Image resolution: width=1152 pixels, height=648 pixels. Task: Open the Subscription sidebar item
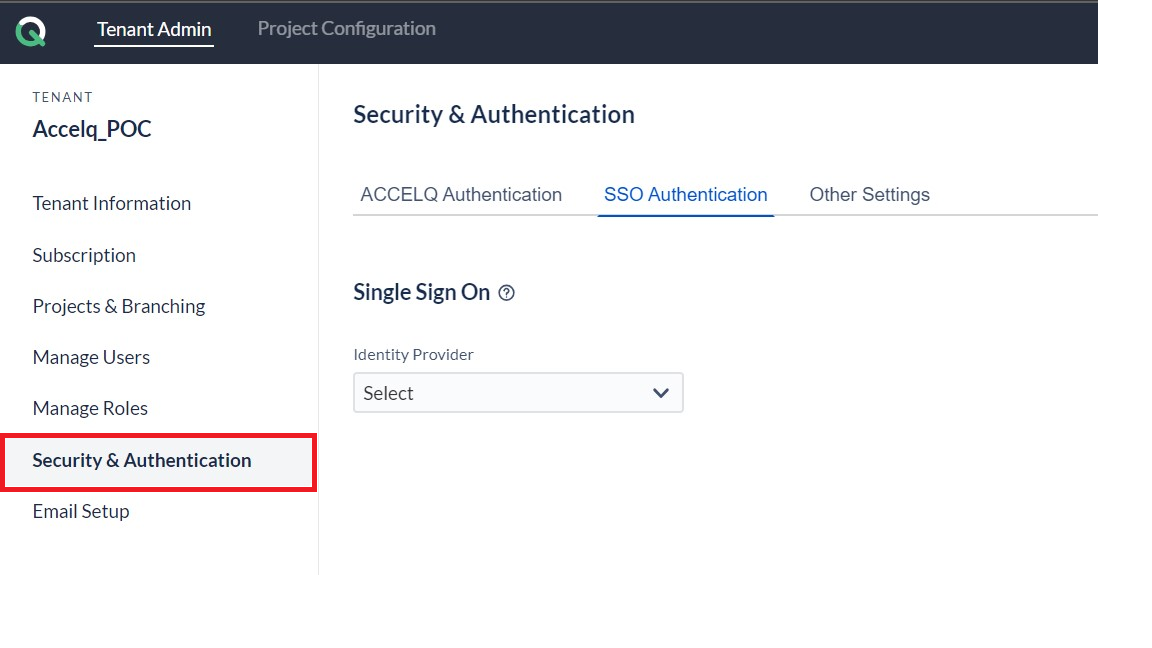coord(84,256)
